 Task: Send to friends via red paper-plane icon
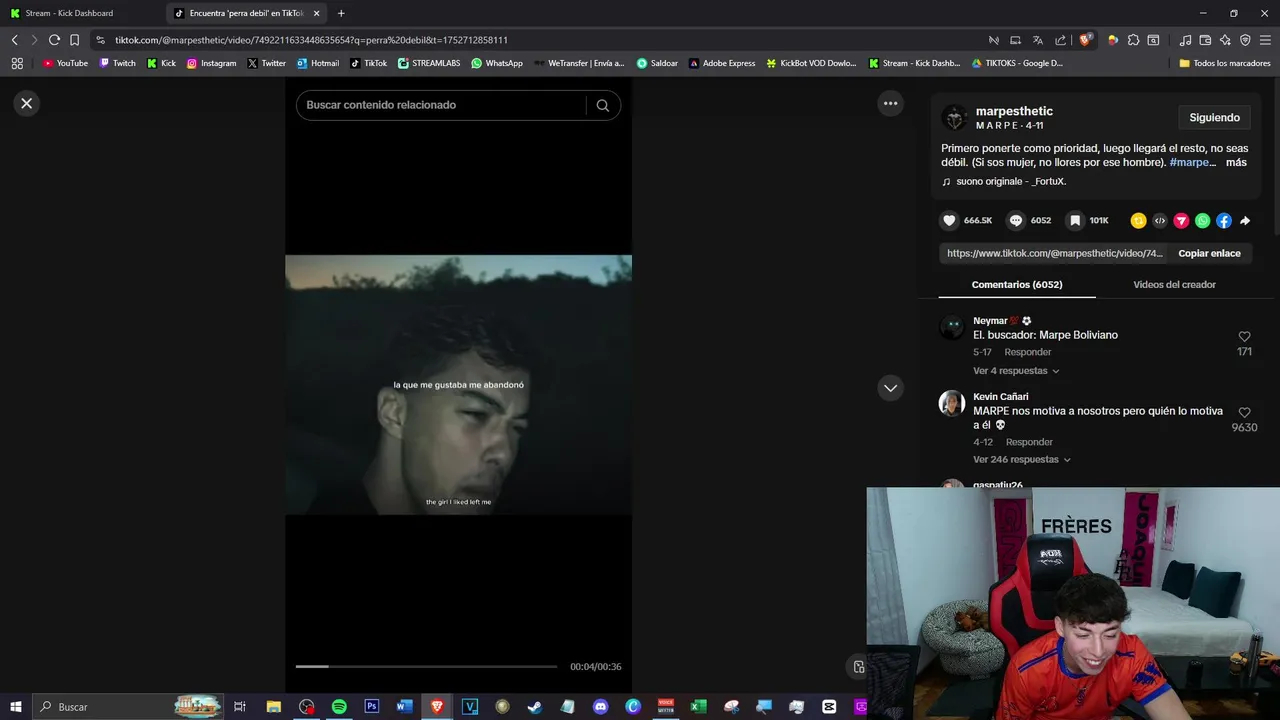[x=1181, y=221]
